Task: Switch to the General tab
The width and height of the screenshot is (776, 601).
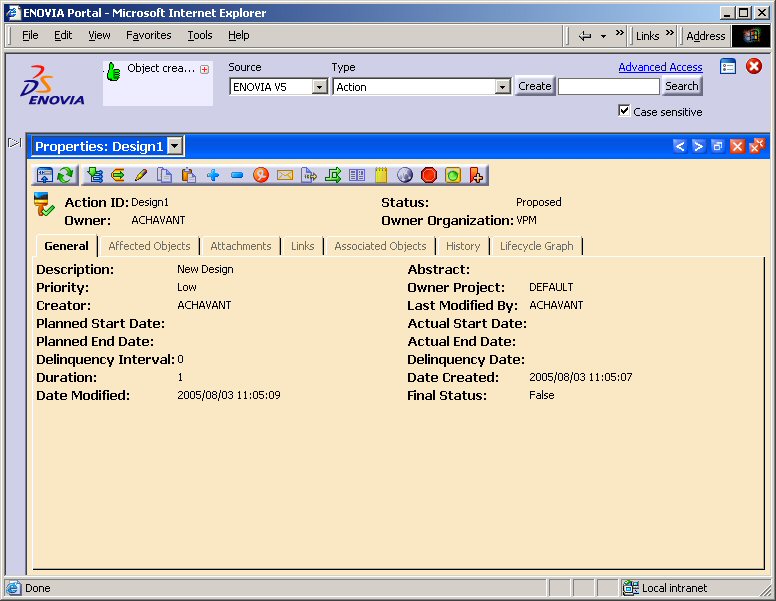Action: click(66, 246)
